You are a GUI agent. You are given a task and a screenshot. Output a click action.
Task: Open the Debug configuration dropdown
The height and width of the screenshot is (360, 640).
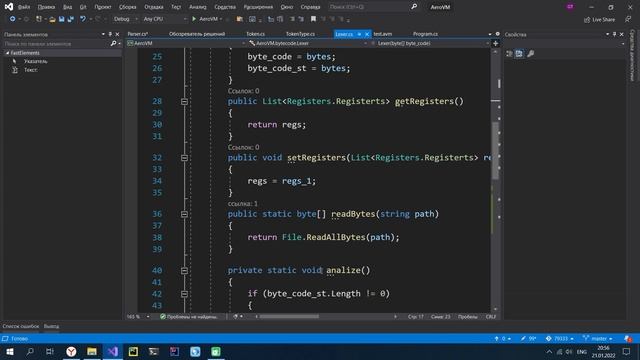pyautogui.click(x=125, y=19)
